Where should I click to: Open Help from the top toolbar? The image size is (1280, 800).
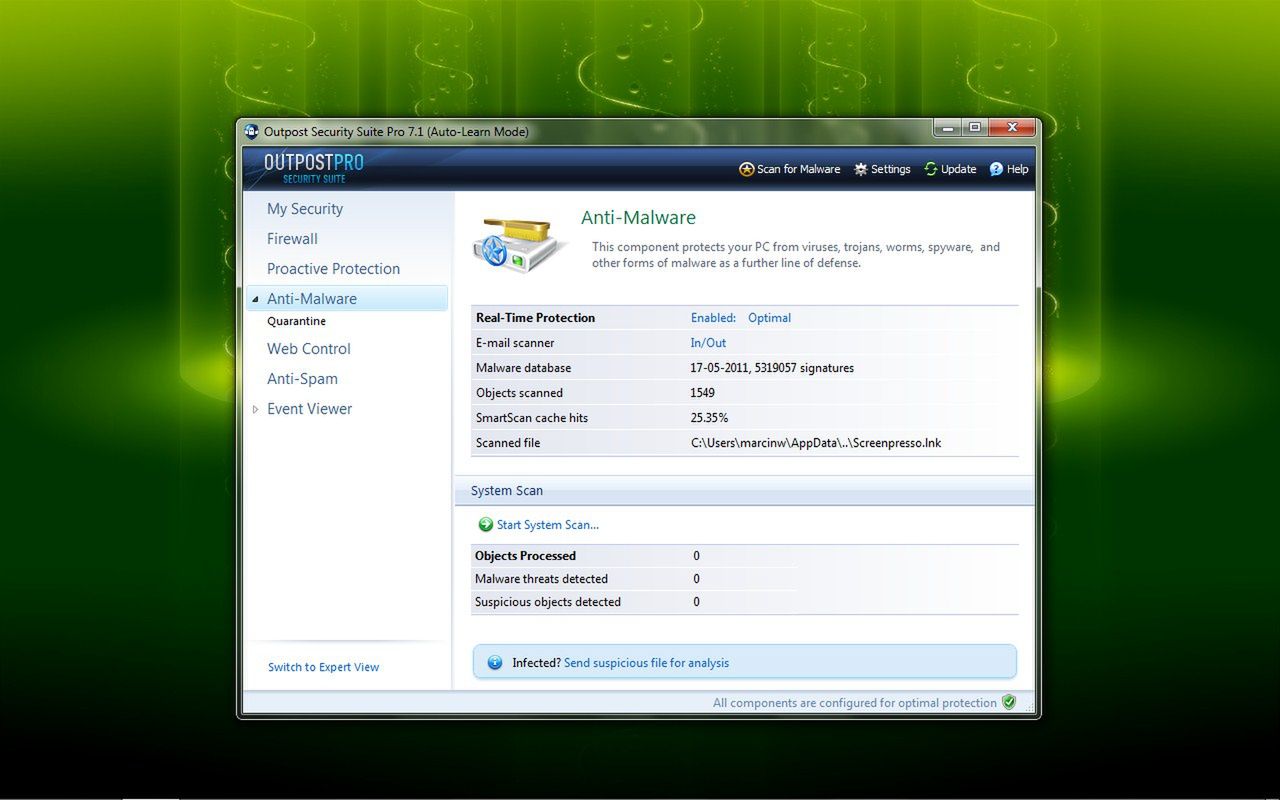pos(1017,169)
